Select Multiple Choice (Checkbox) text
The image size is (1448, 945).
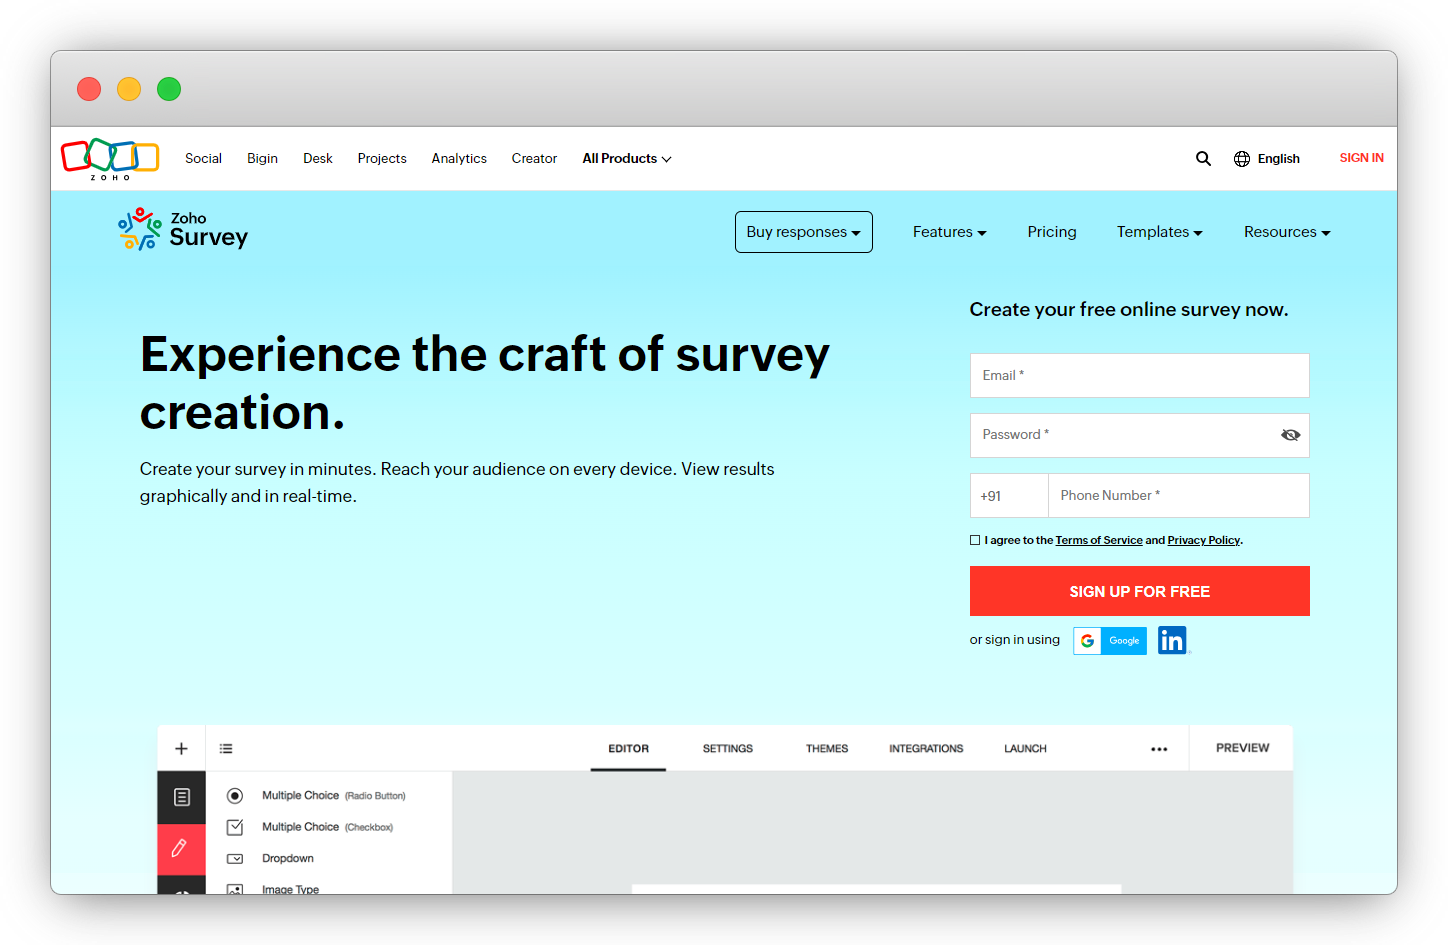(x=327, y=827)
